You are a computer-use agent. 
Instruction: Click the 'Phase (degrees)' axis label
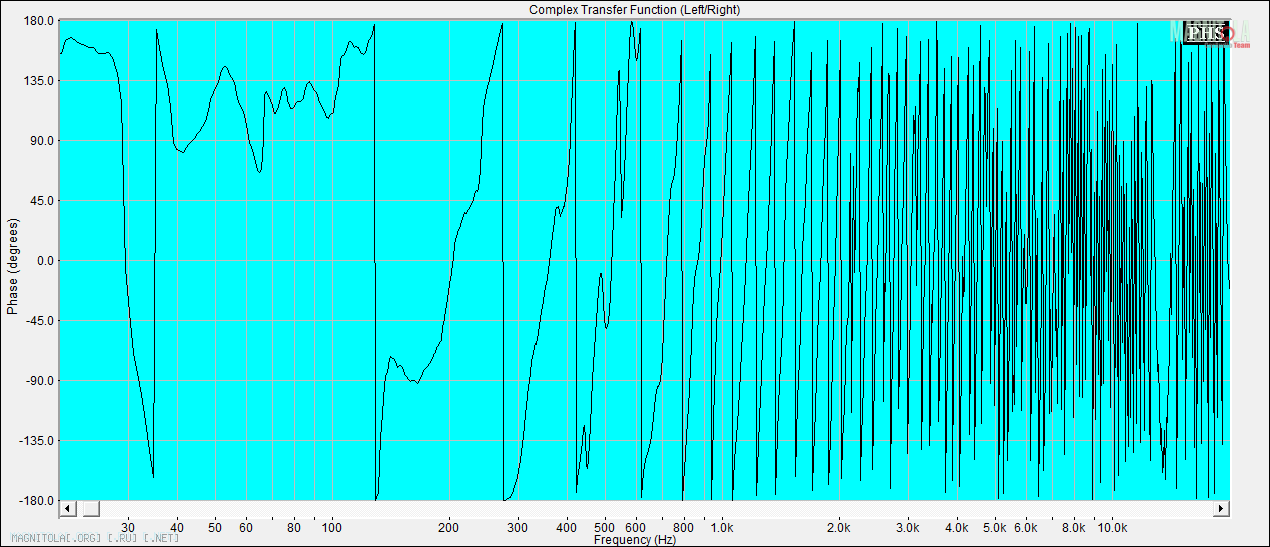[12, 265]
